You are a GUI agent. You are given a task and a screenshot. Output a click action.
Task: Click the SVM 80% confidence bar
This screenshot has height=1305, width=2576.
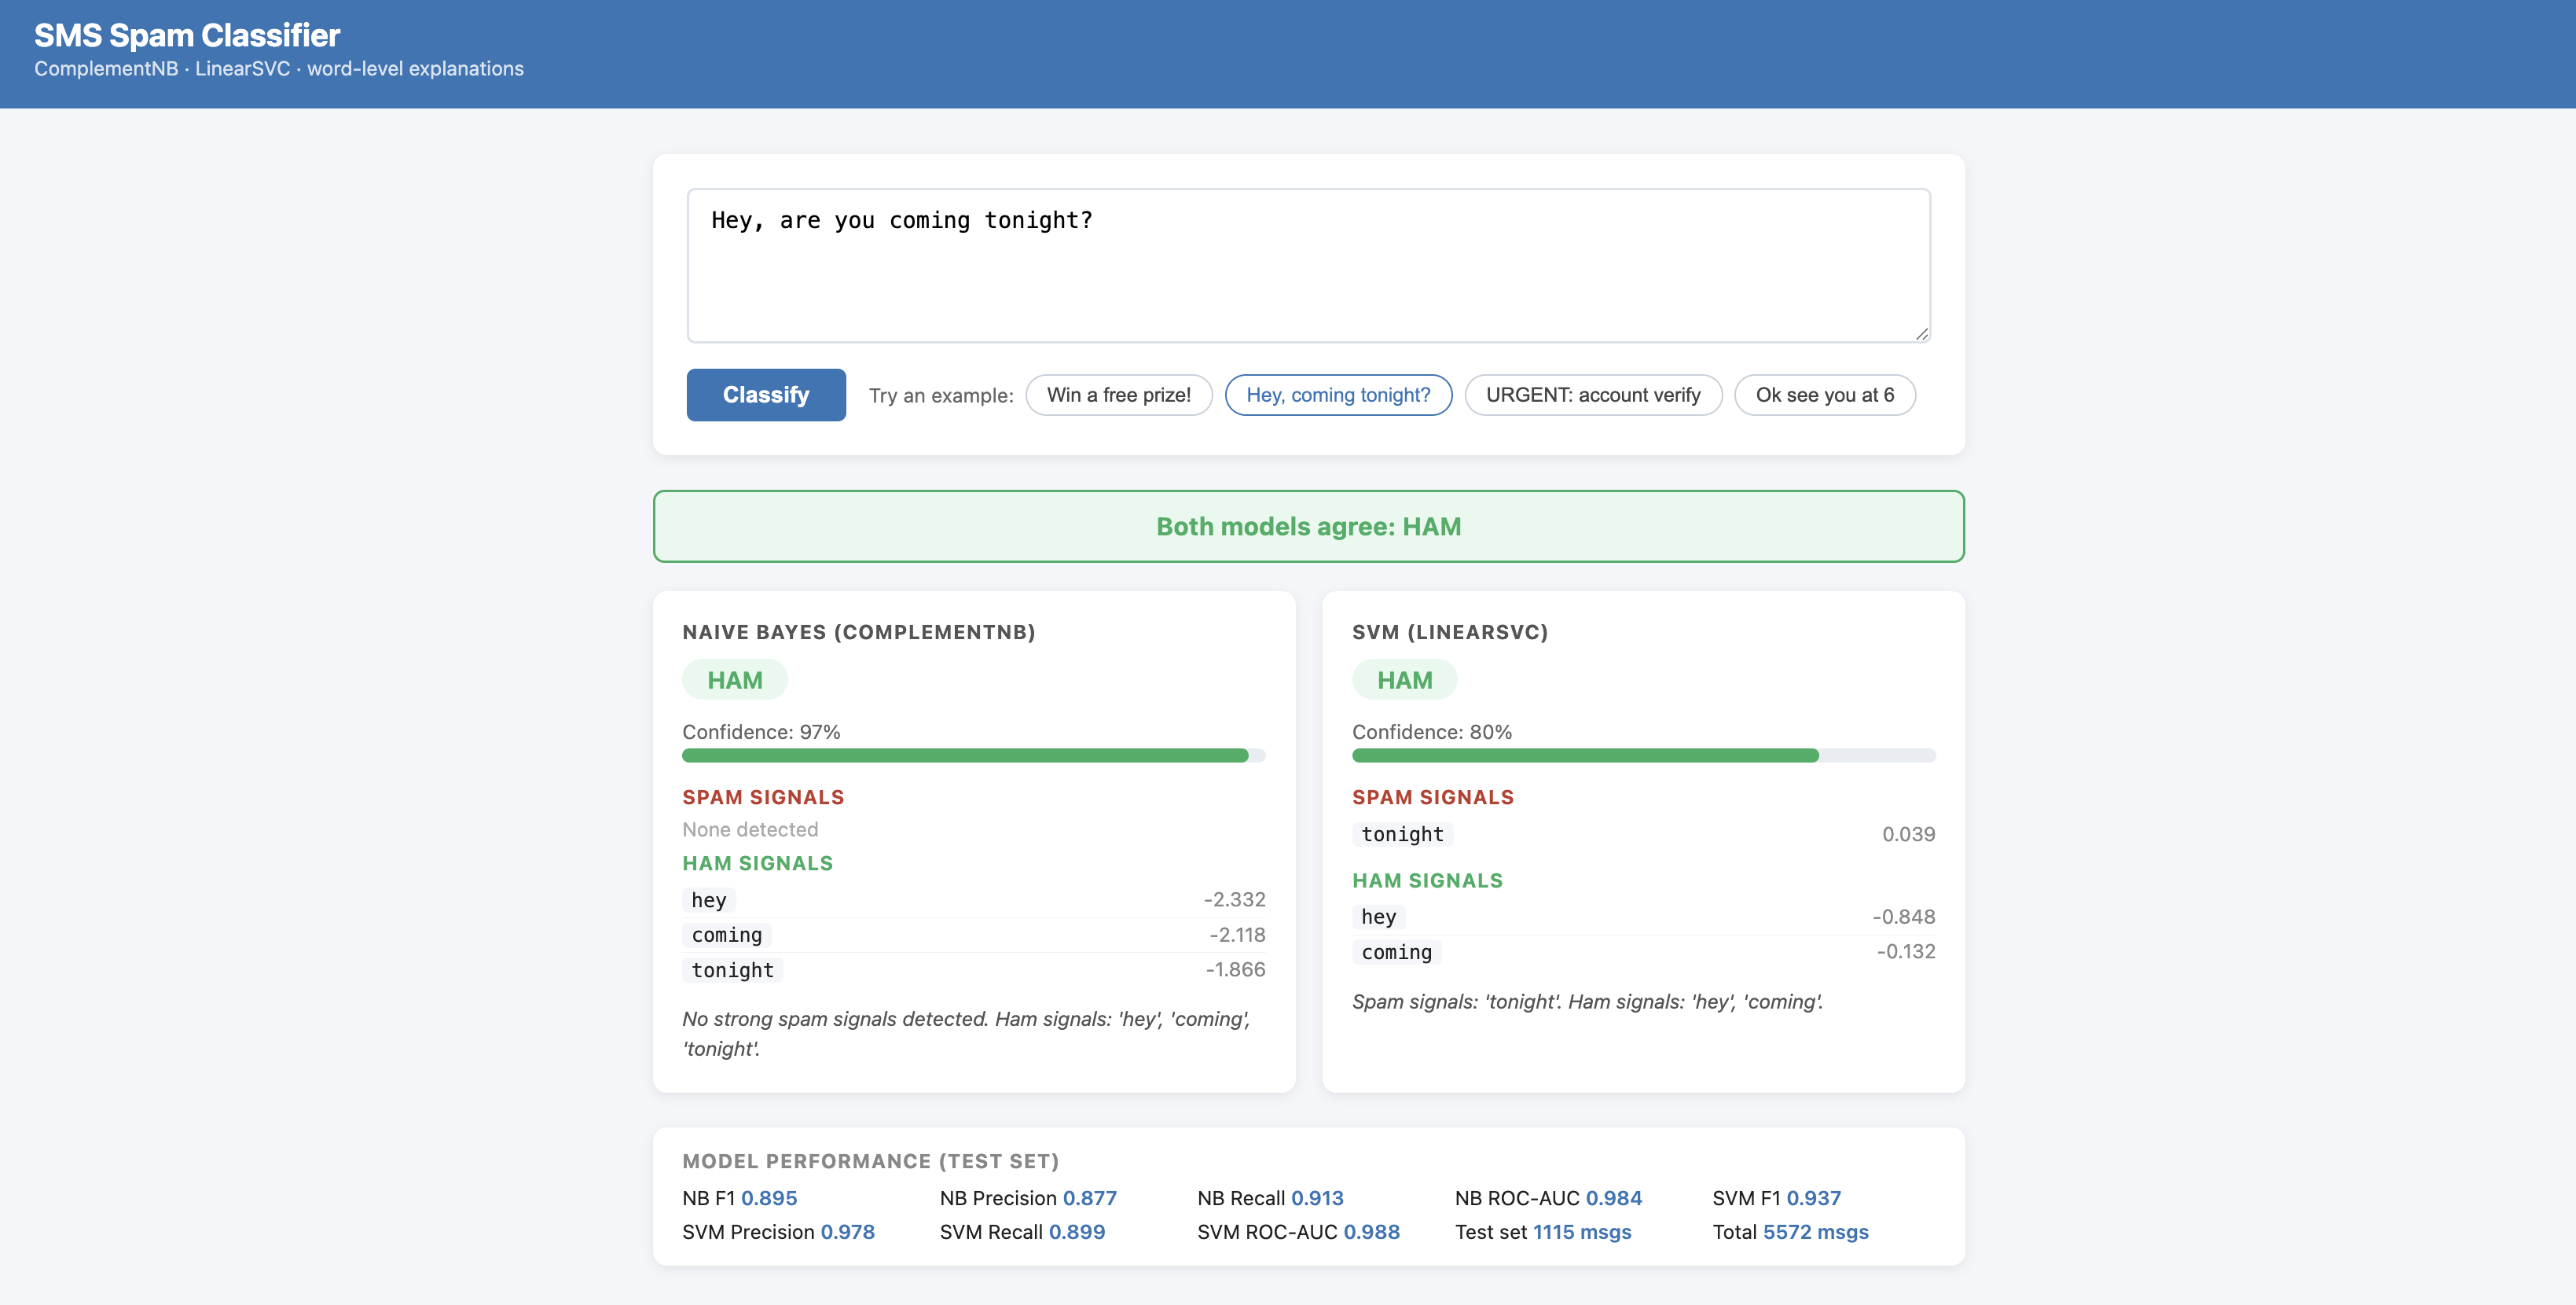tap(1644, 756)
